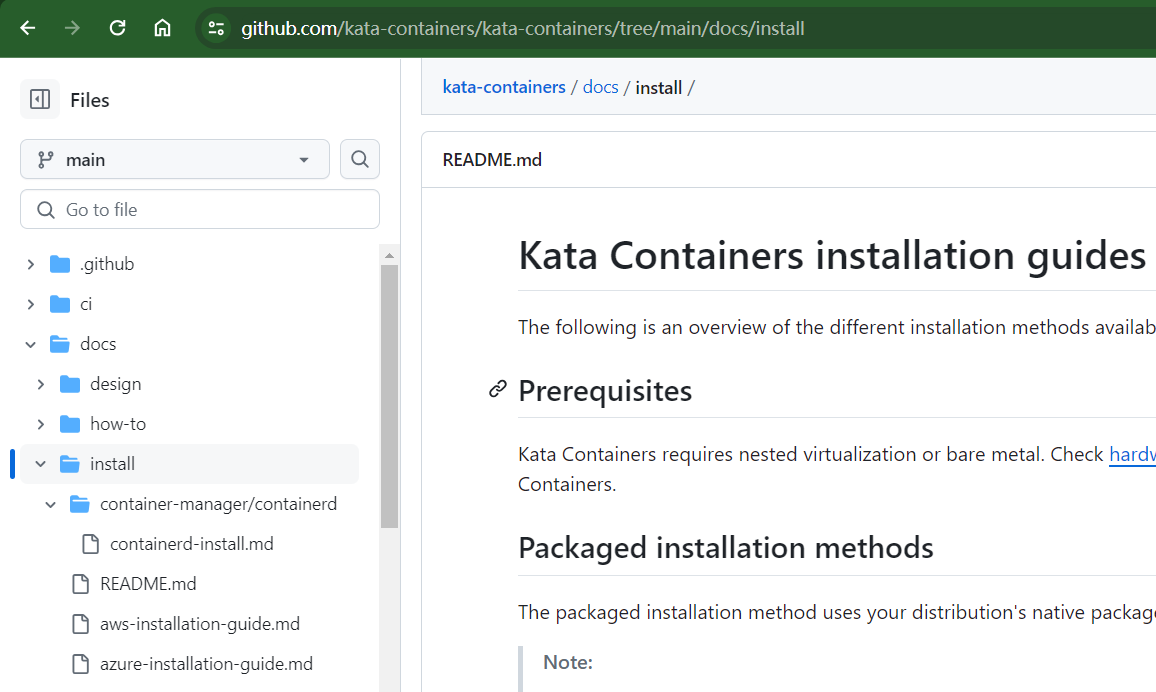Viewport: 1156px width, 692px height.
Task: Expand the ci folder chevron
Action: (31, 304)
